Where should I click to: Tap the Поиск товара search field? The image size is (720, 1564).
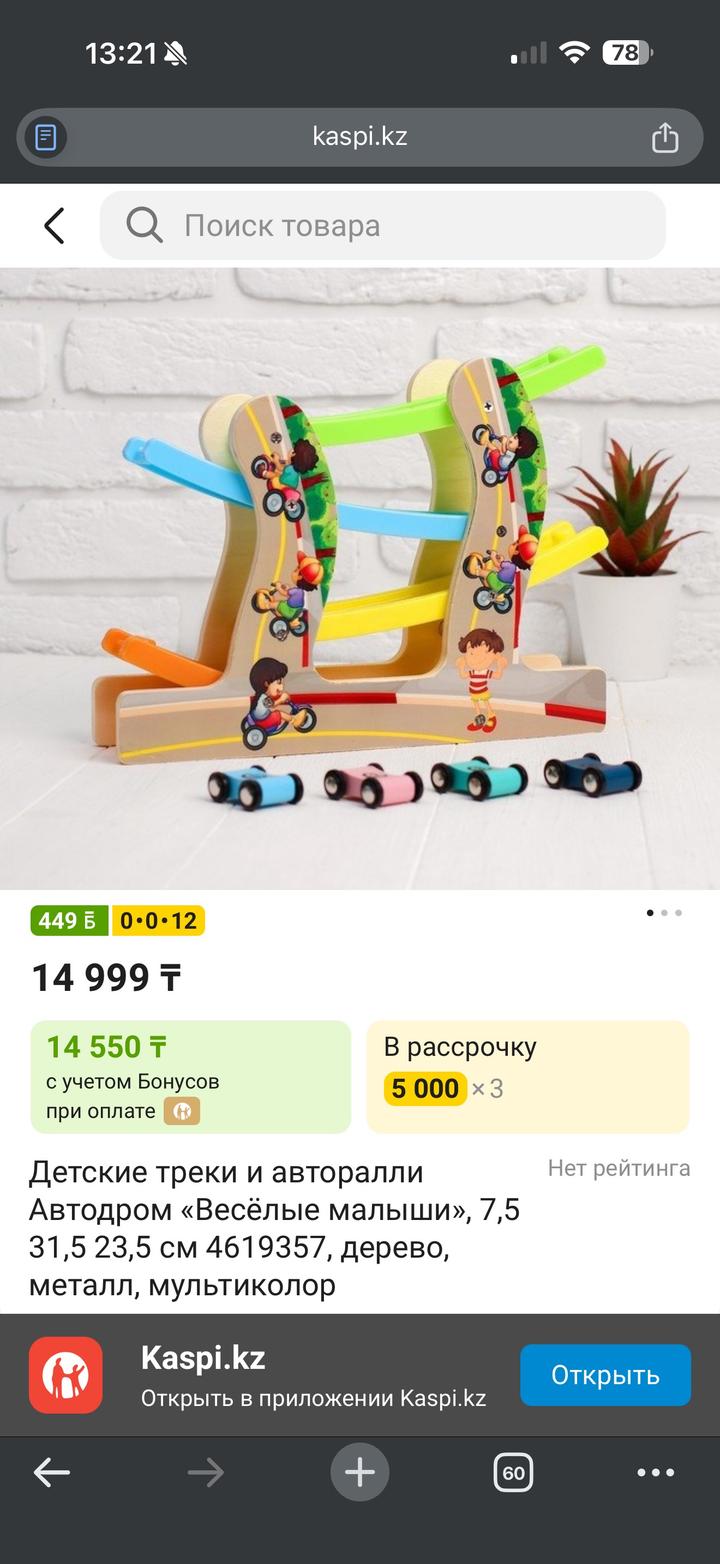tap(383, 226)
